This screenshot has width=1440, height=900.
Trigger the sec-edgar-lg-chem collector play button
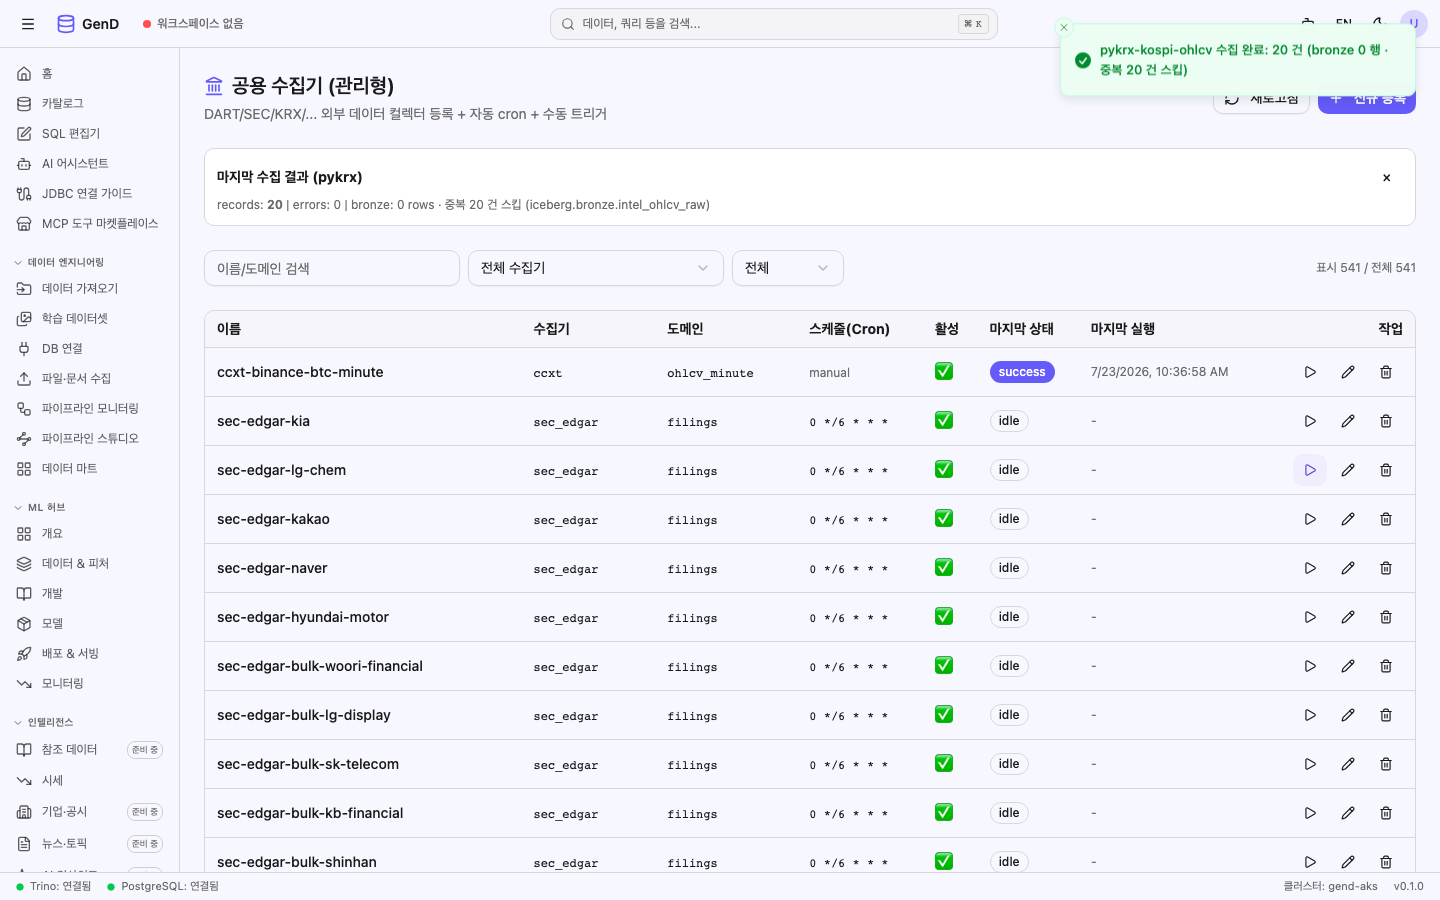tap(1310, 470)
